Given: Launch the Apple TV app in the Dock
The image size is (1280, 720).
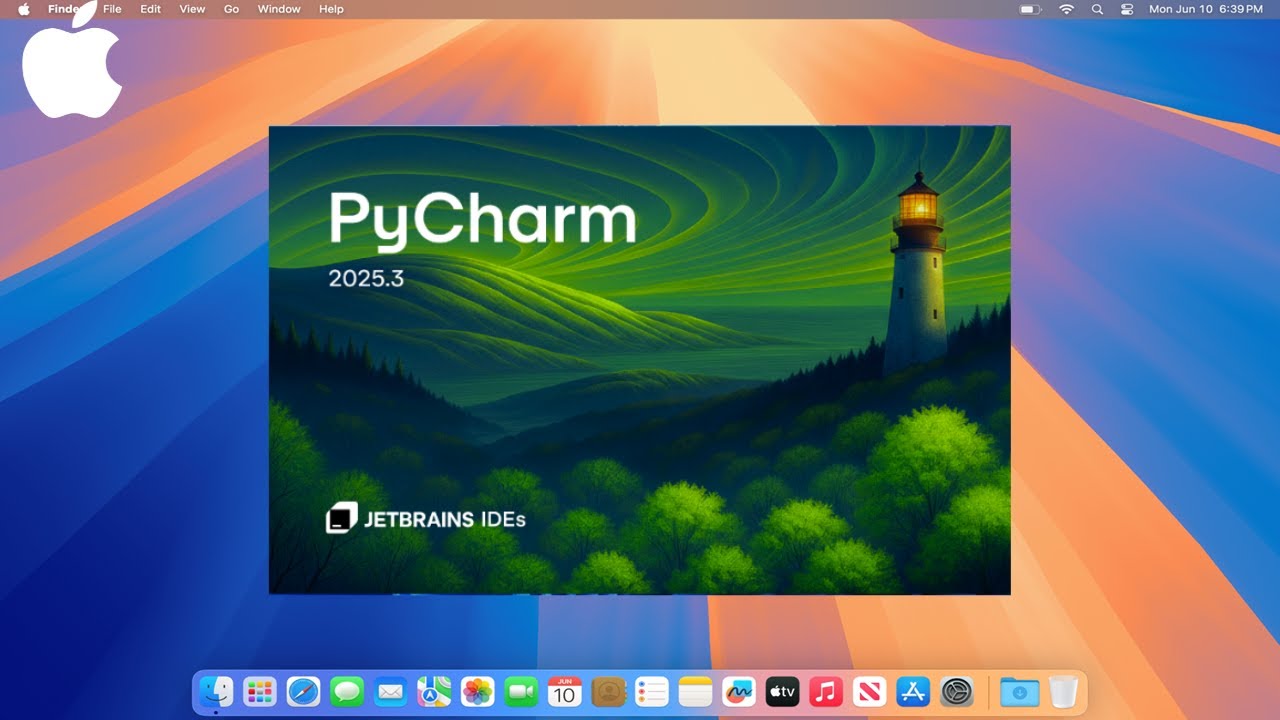Looking at the screenshot, I should click(782, 691).
